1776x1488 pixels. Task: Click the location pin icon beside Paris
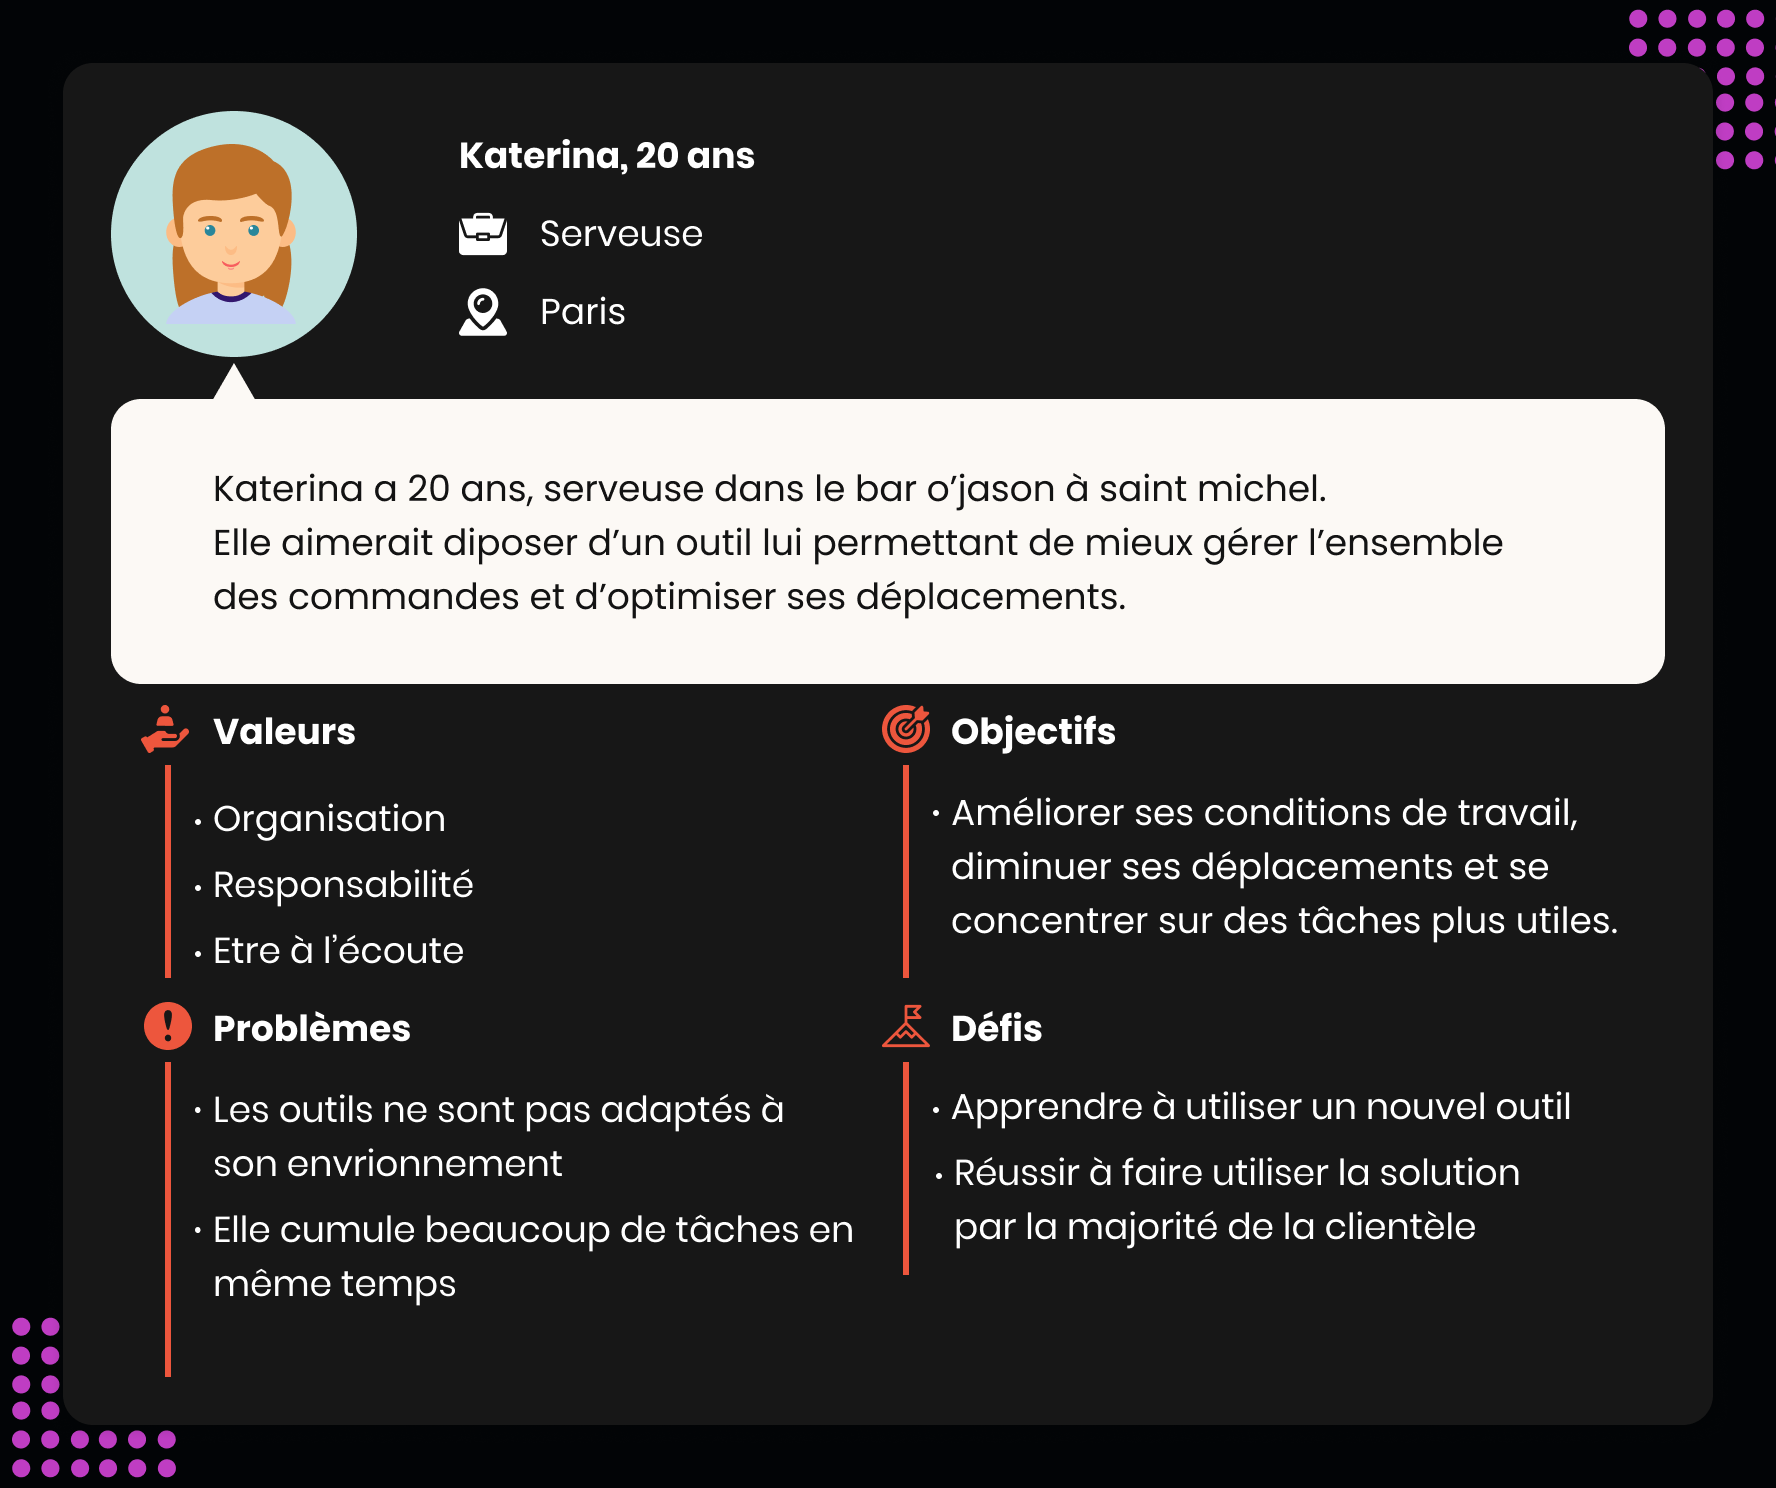coord(482,312)
